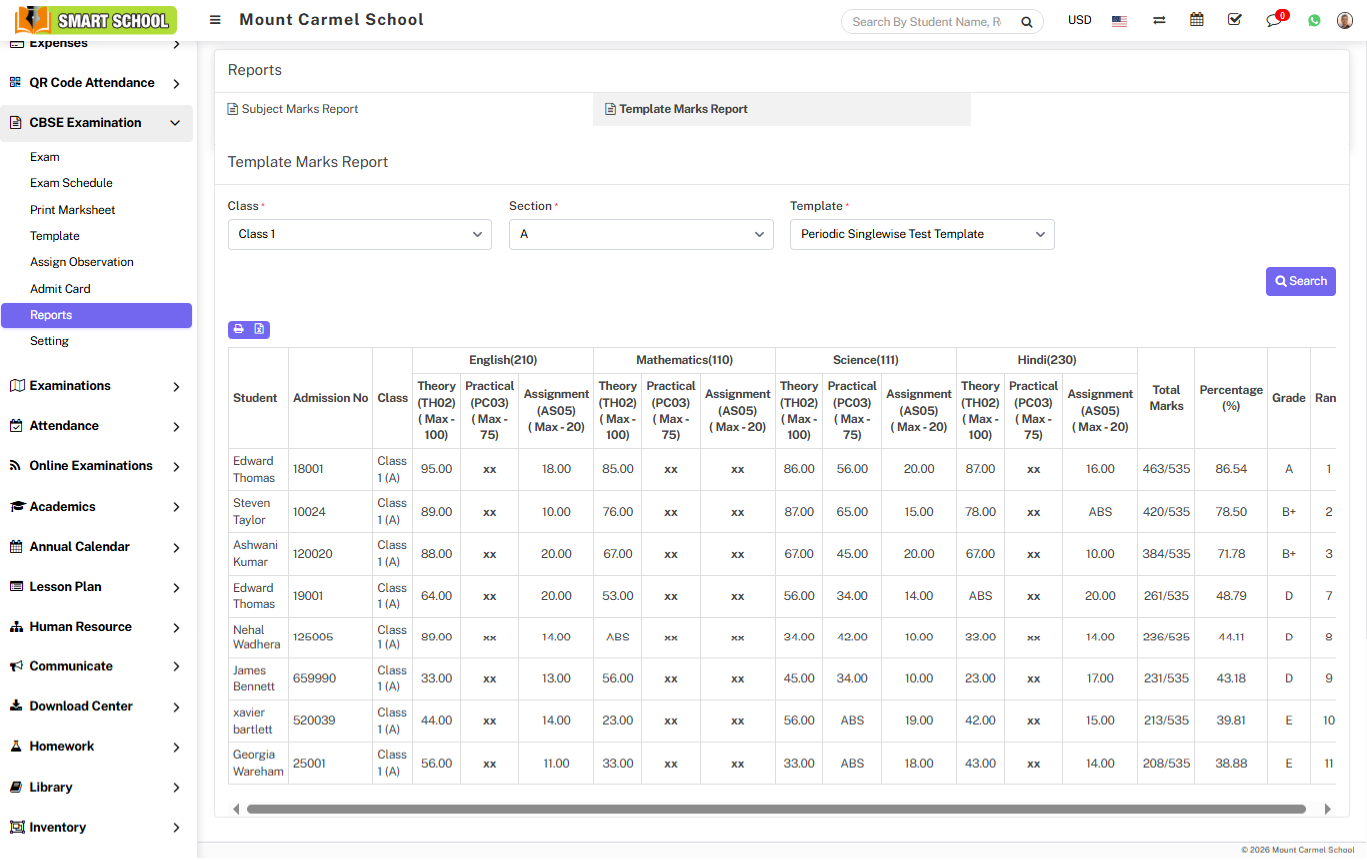Open the calendar icon in top bar

[1196, 20]
